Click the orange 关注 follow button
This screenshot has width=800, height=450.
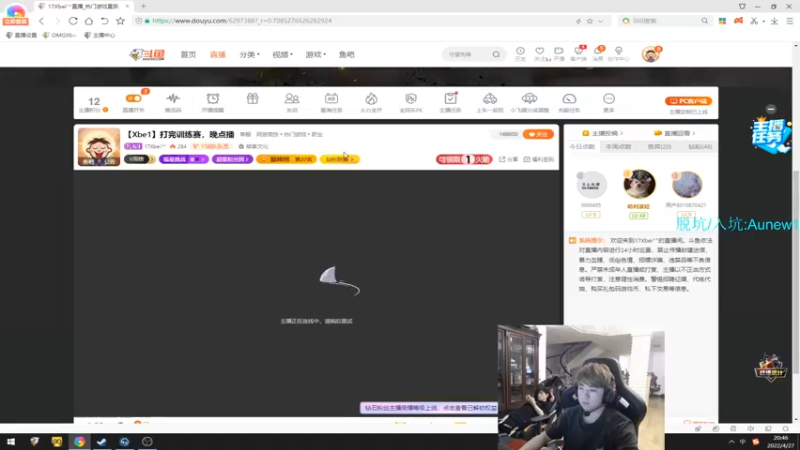[x=538, y=134]
